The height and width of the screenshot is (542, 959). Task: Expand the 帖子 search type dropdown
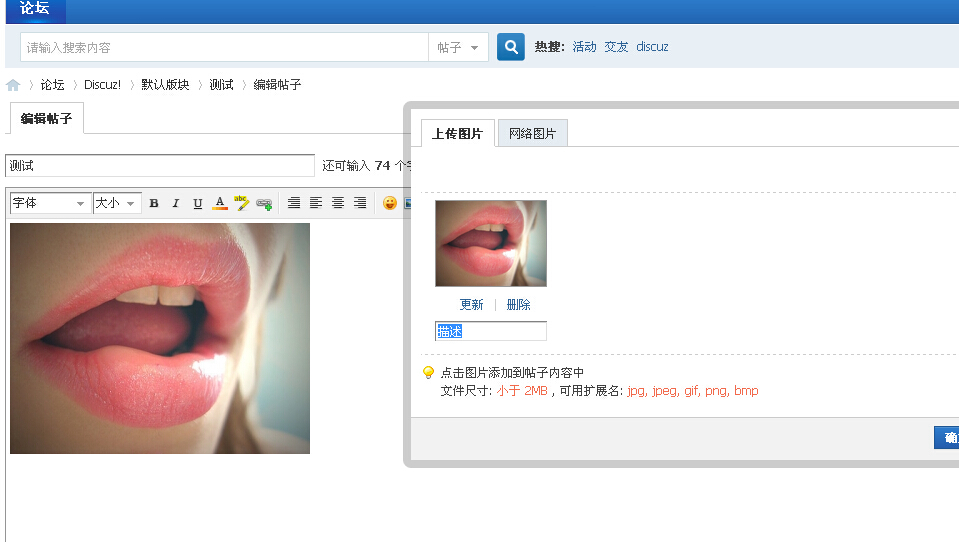(458, 47)
